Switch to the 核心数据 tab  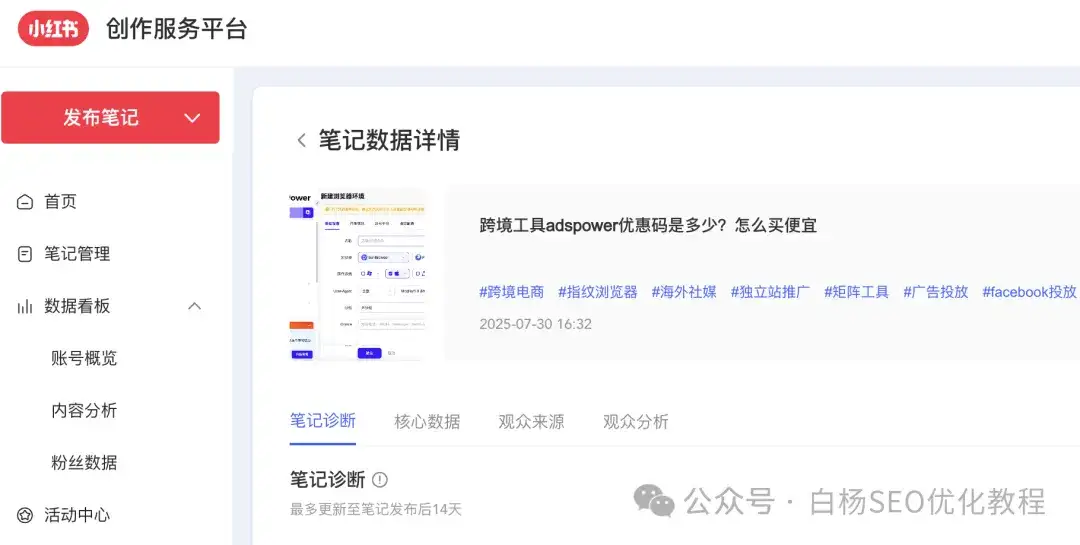click(x=427, y=422)
